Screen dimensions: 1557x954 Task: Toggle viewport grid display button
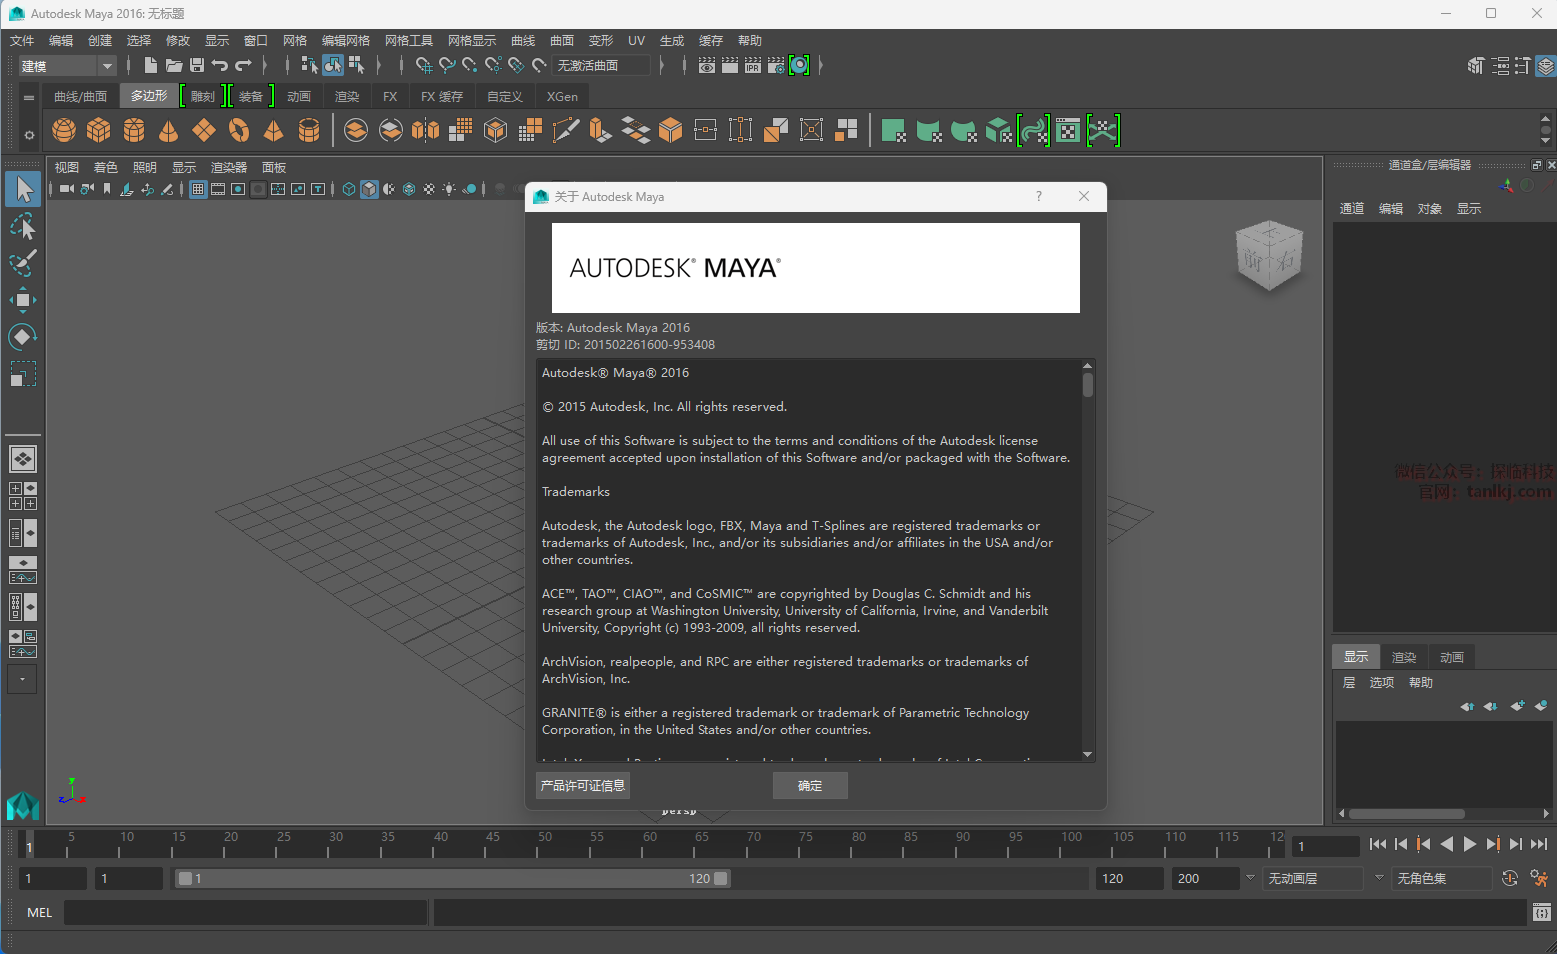coord(198,189)
